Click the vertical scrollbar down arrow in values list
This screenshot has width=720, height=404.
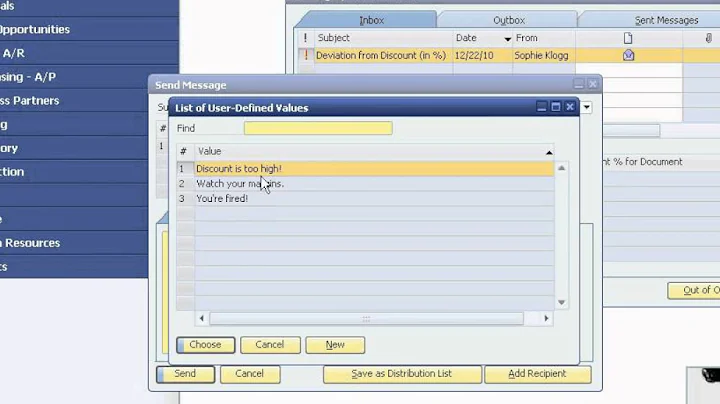coord(561,302)
